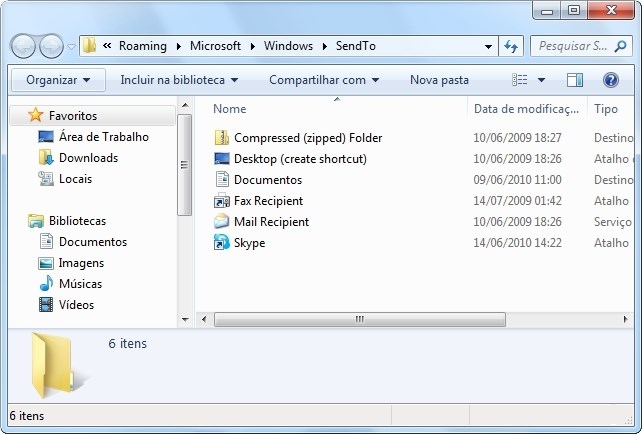Open the Compartilhar com menu

point(324,80)
